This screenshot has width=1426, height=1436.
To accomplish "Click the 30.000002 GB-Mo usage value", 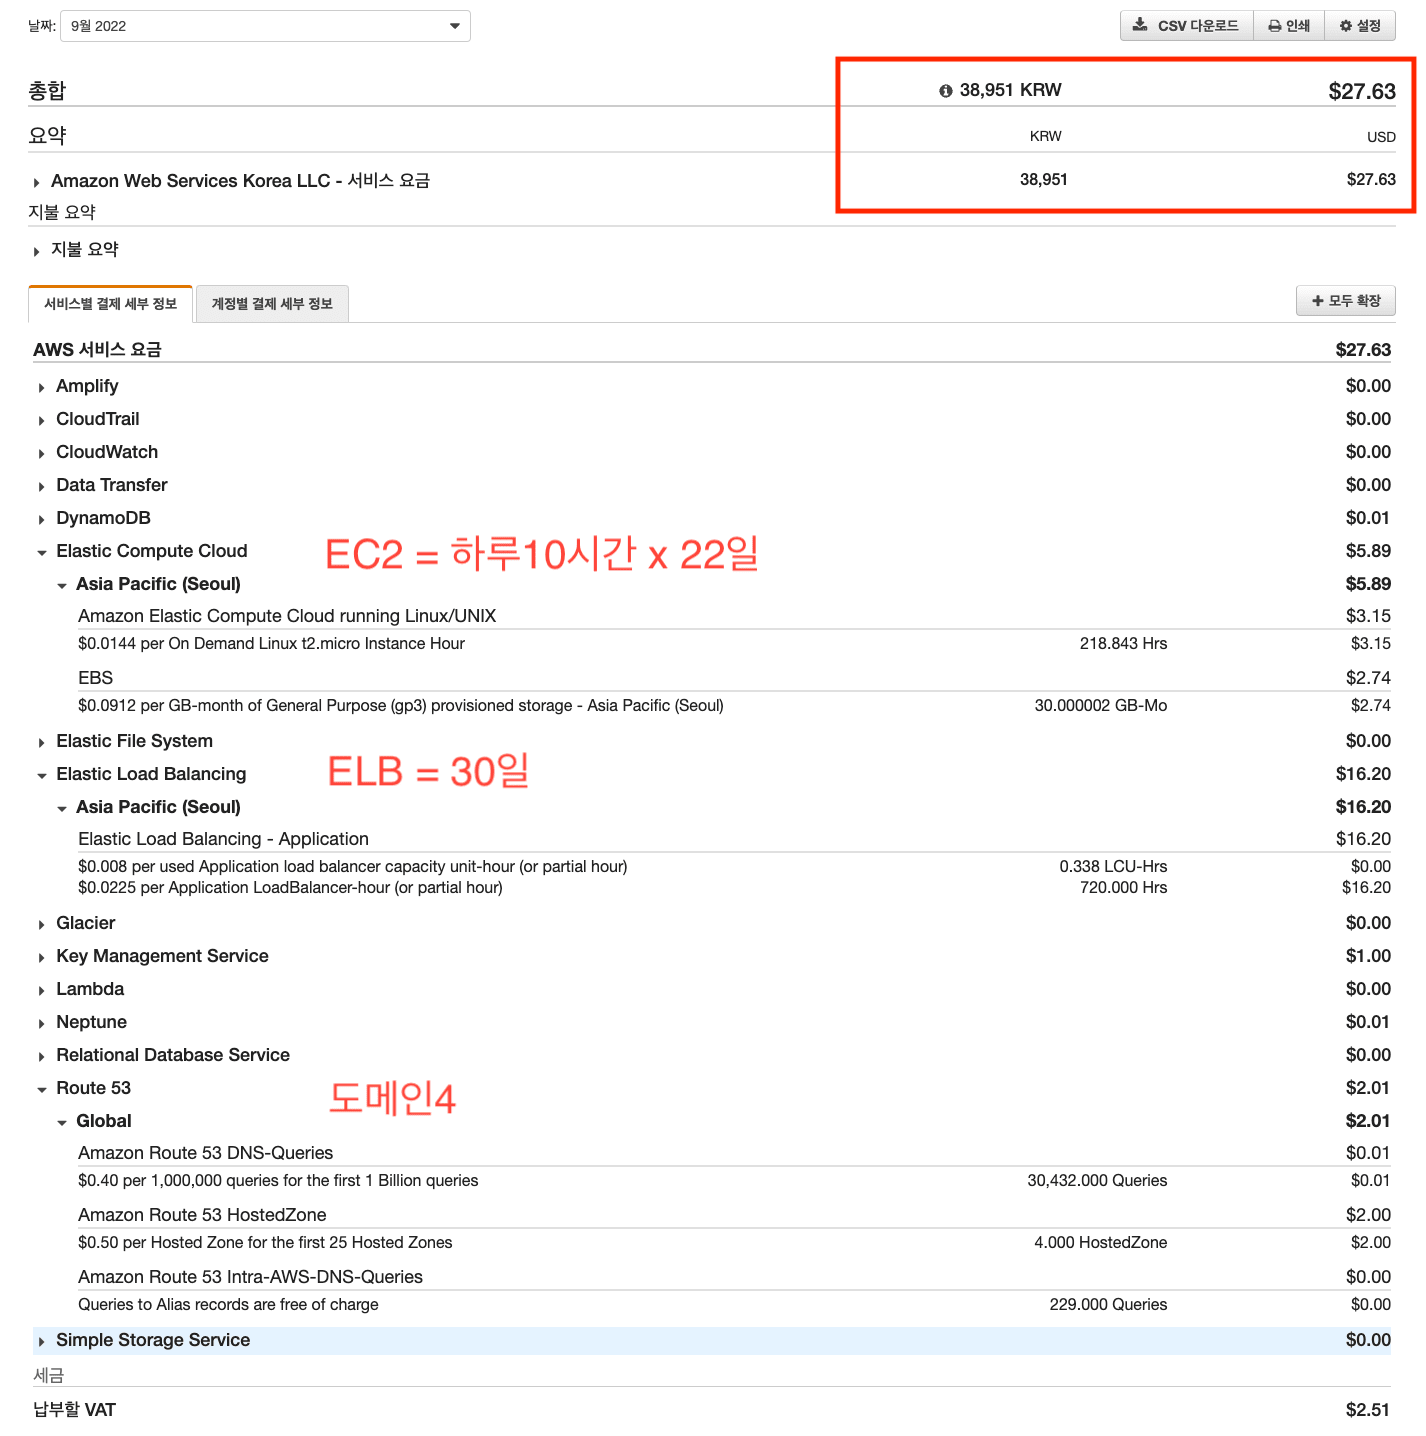I will pyautogui.click(x=1100, y=706).
